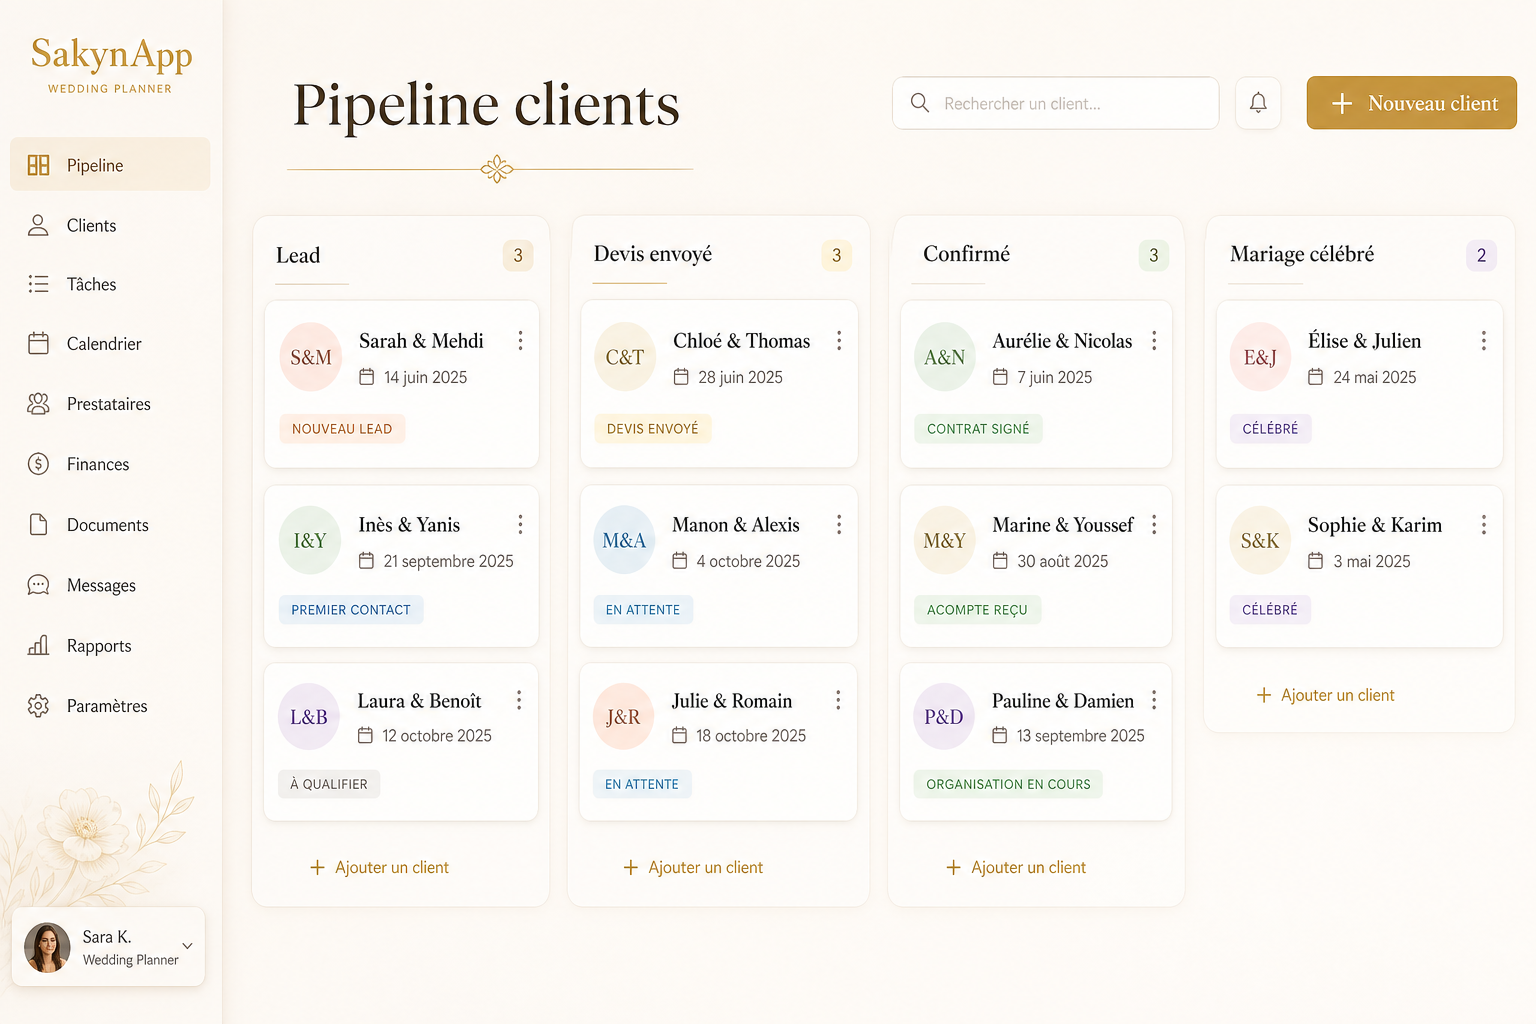
Task: Click EN ATTENTE tag on Julie & Romain
Action: point(642,784)
